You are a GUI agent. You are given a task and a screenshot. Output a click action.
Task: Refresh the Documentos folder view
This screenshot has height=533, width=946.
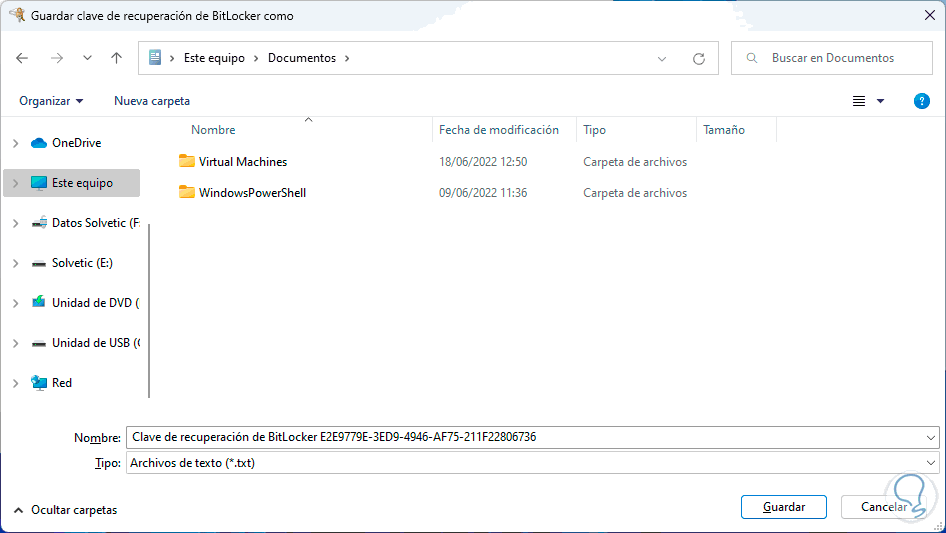pyautogui.click(x=699, y=59)
